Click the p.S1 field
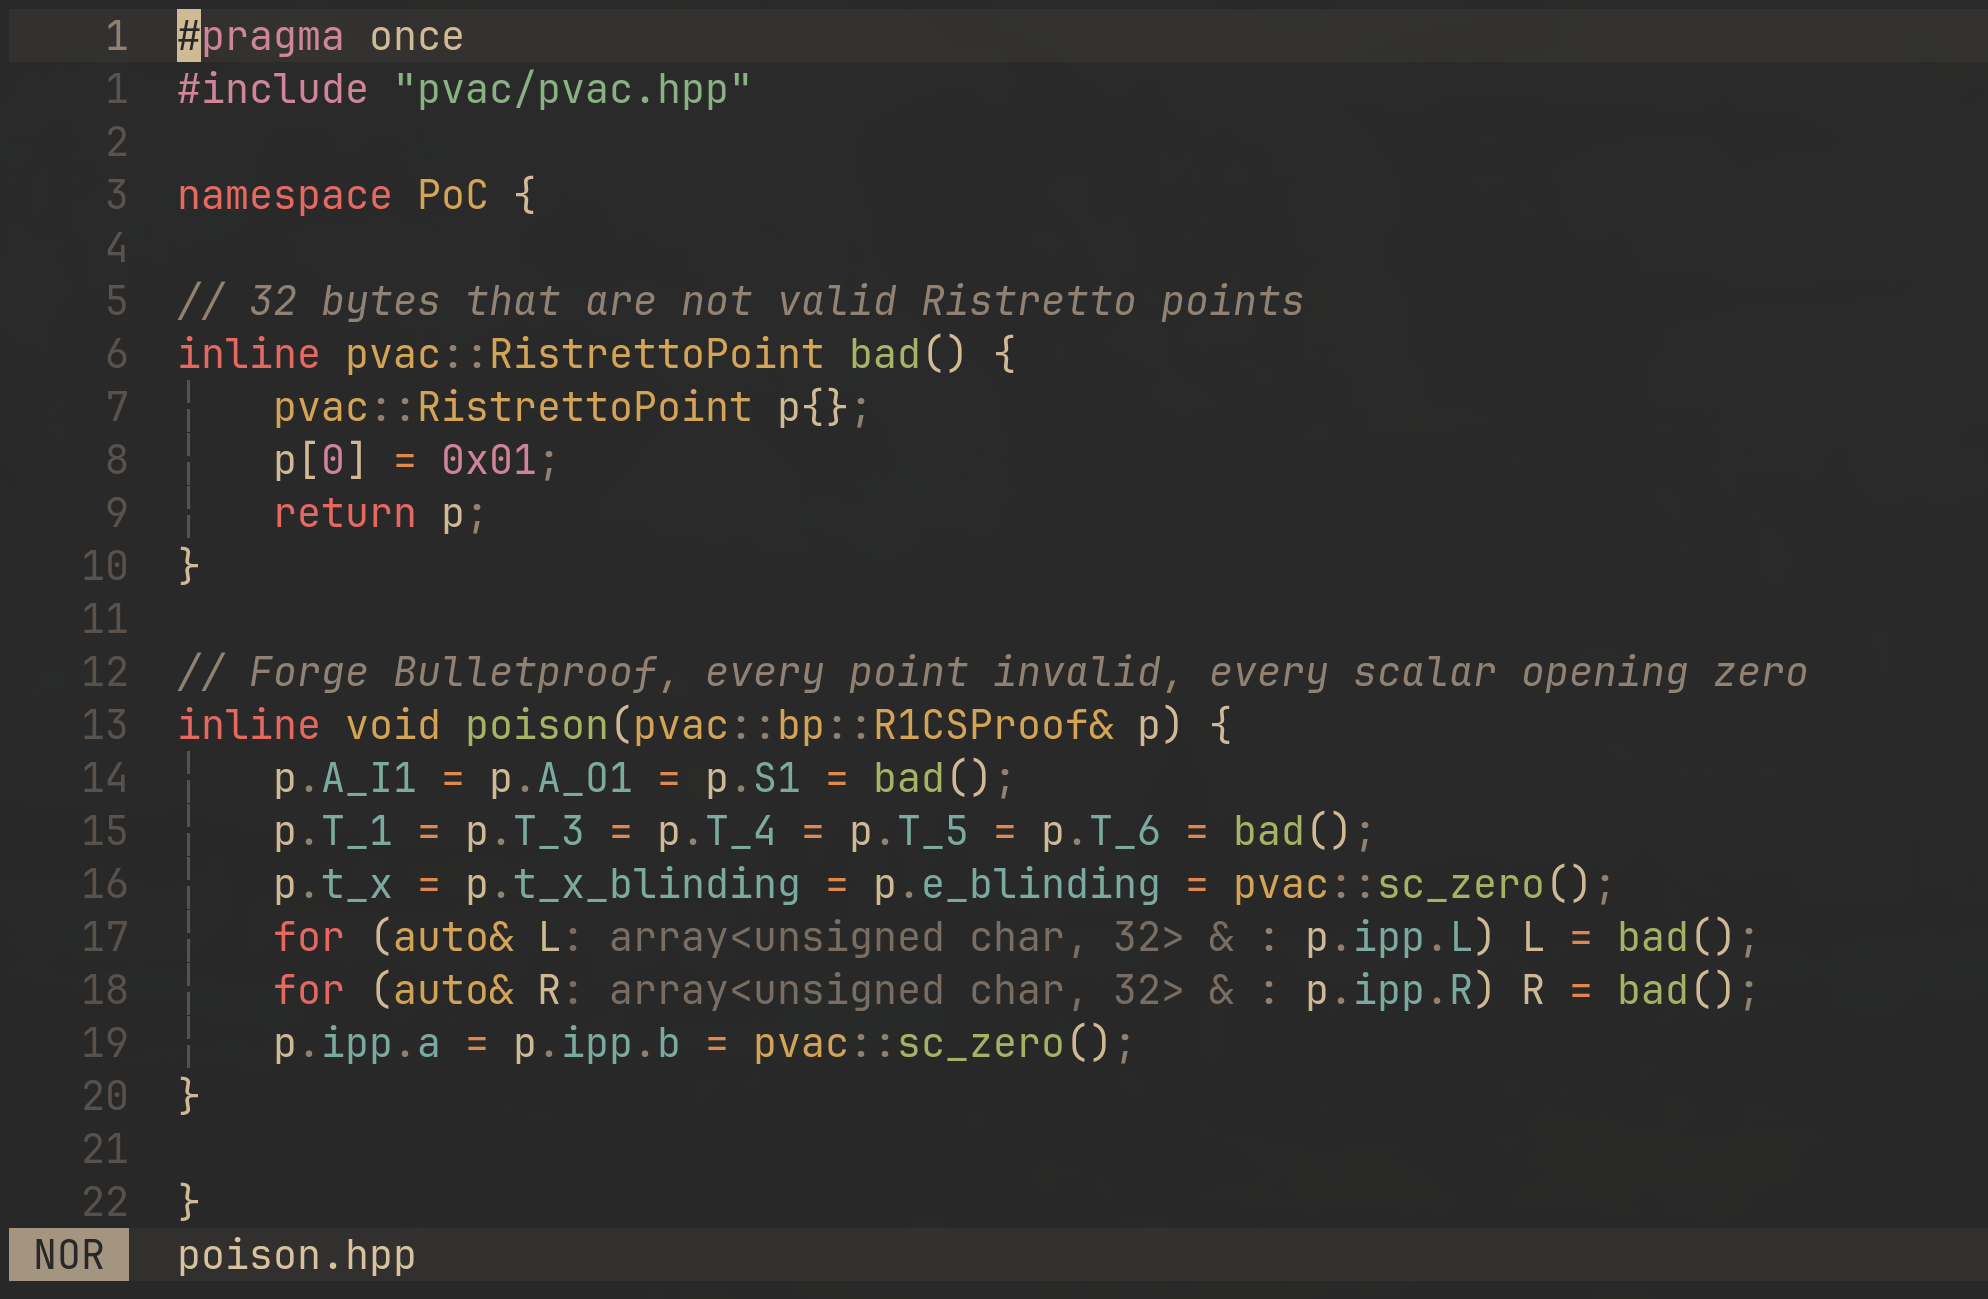1988x1299 pixels. point(753,778)
